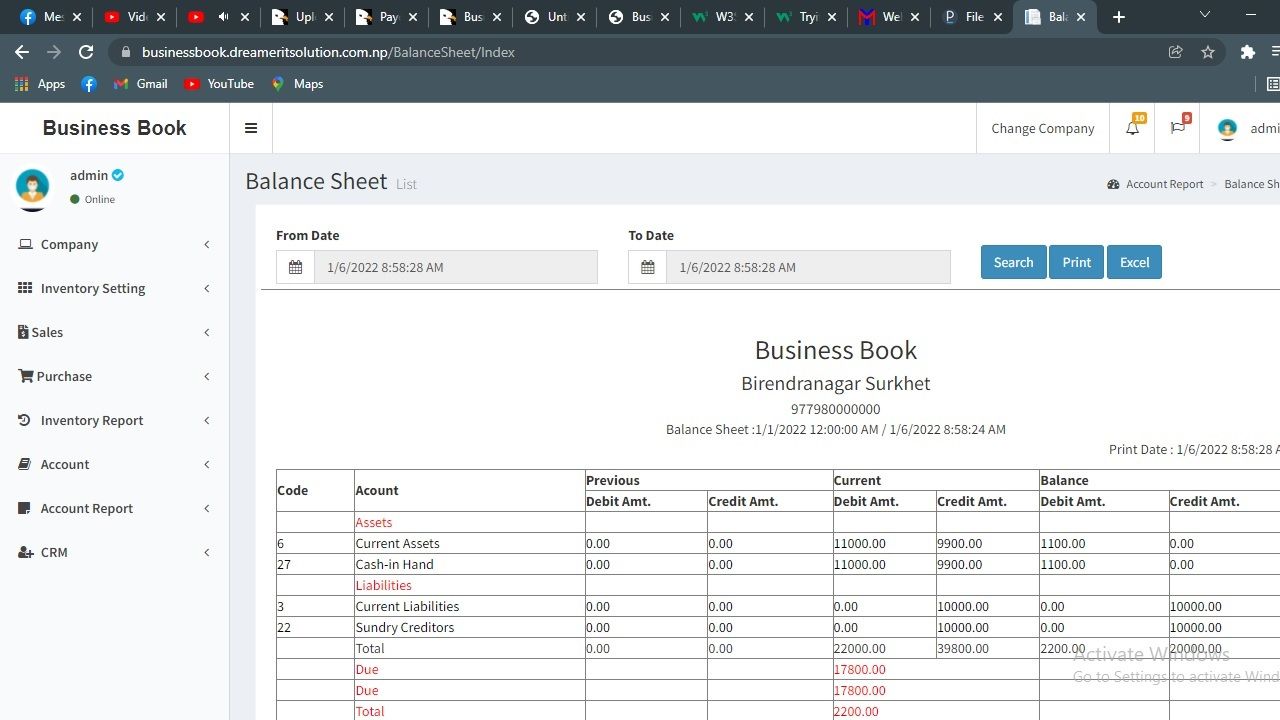Click the To Date calendar icon
Screen dimensions: 1280x720
pyautogui.click(x=647, y=267)
